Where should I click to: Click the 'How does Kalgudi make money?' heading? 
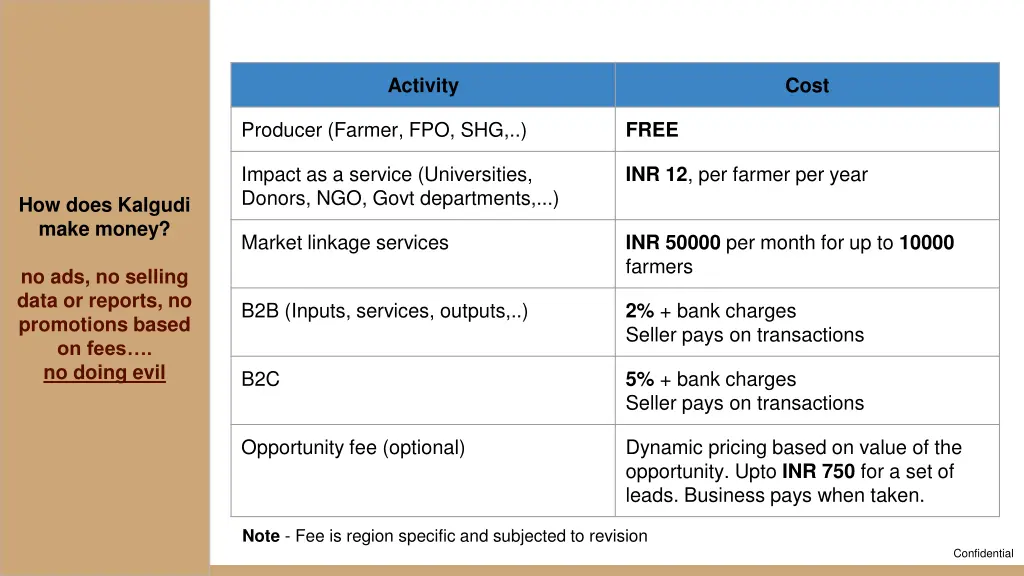[104, 217]
